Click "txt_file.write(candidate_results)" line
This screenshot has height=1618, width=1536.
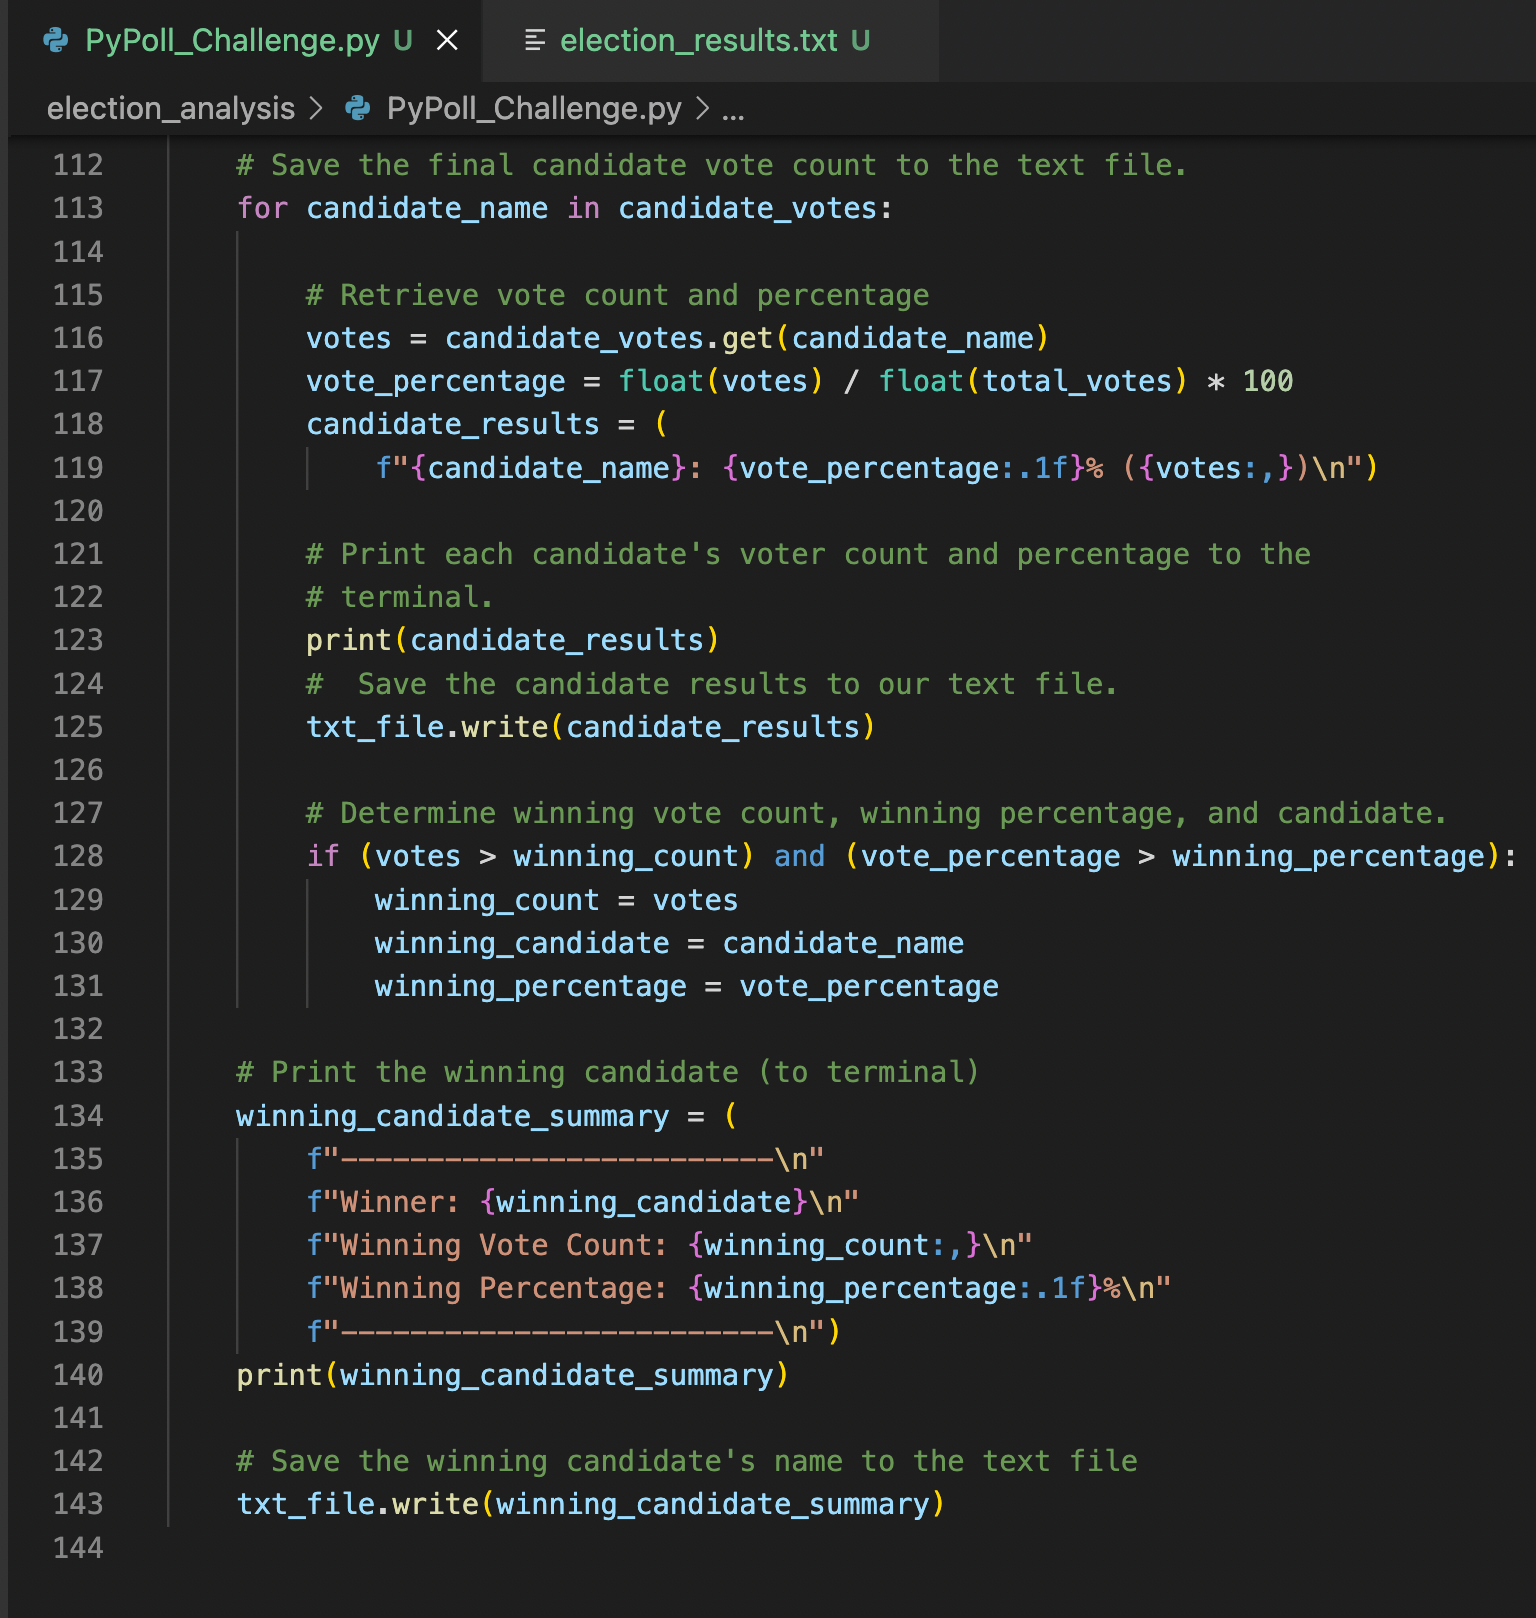click(590, 727)
